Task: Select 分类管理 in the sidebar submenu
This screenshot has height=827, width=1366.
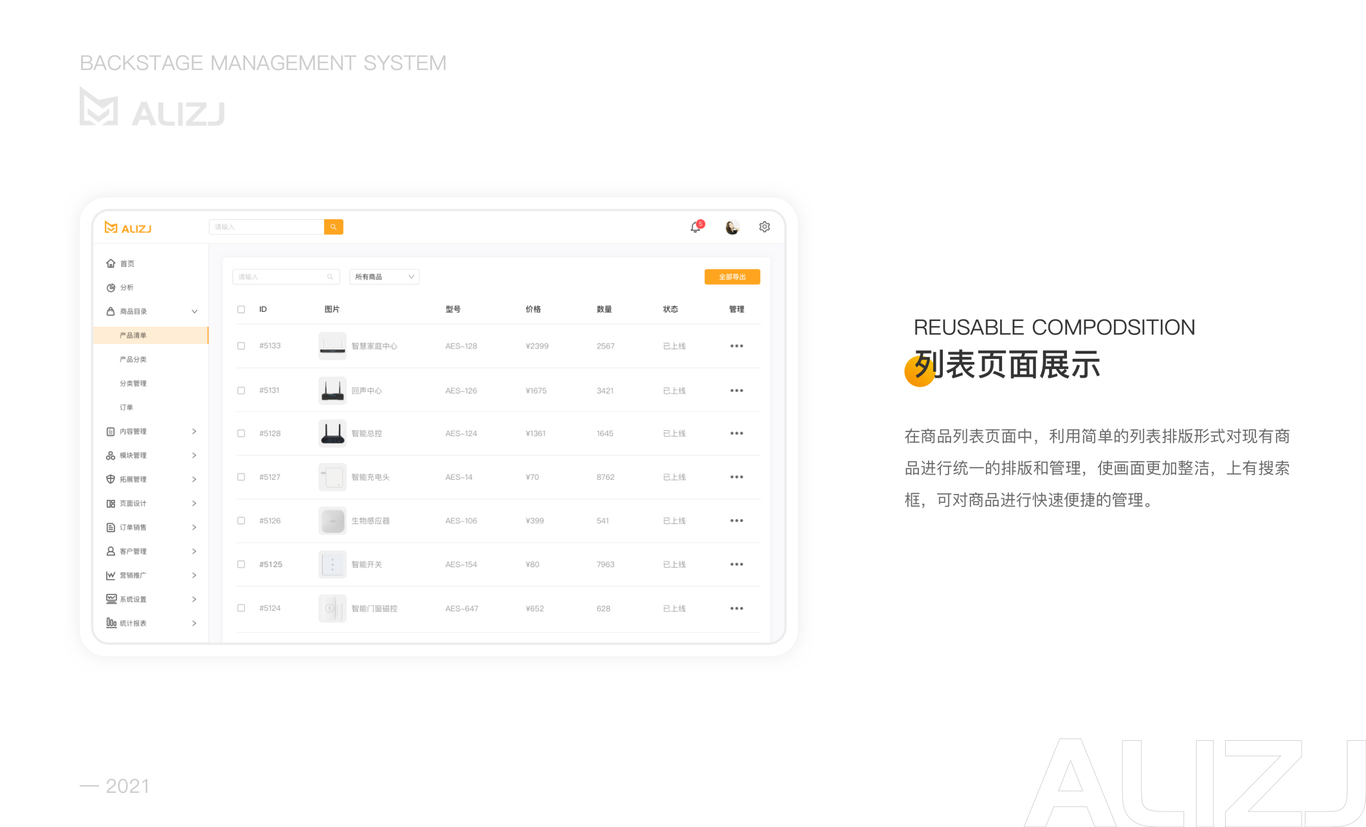Action: tap(133, 383)
